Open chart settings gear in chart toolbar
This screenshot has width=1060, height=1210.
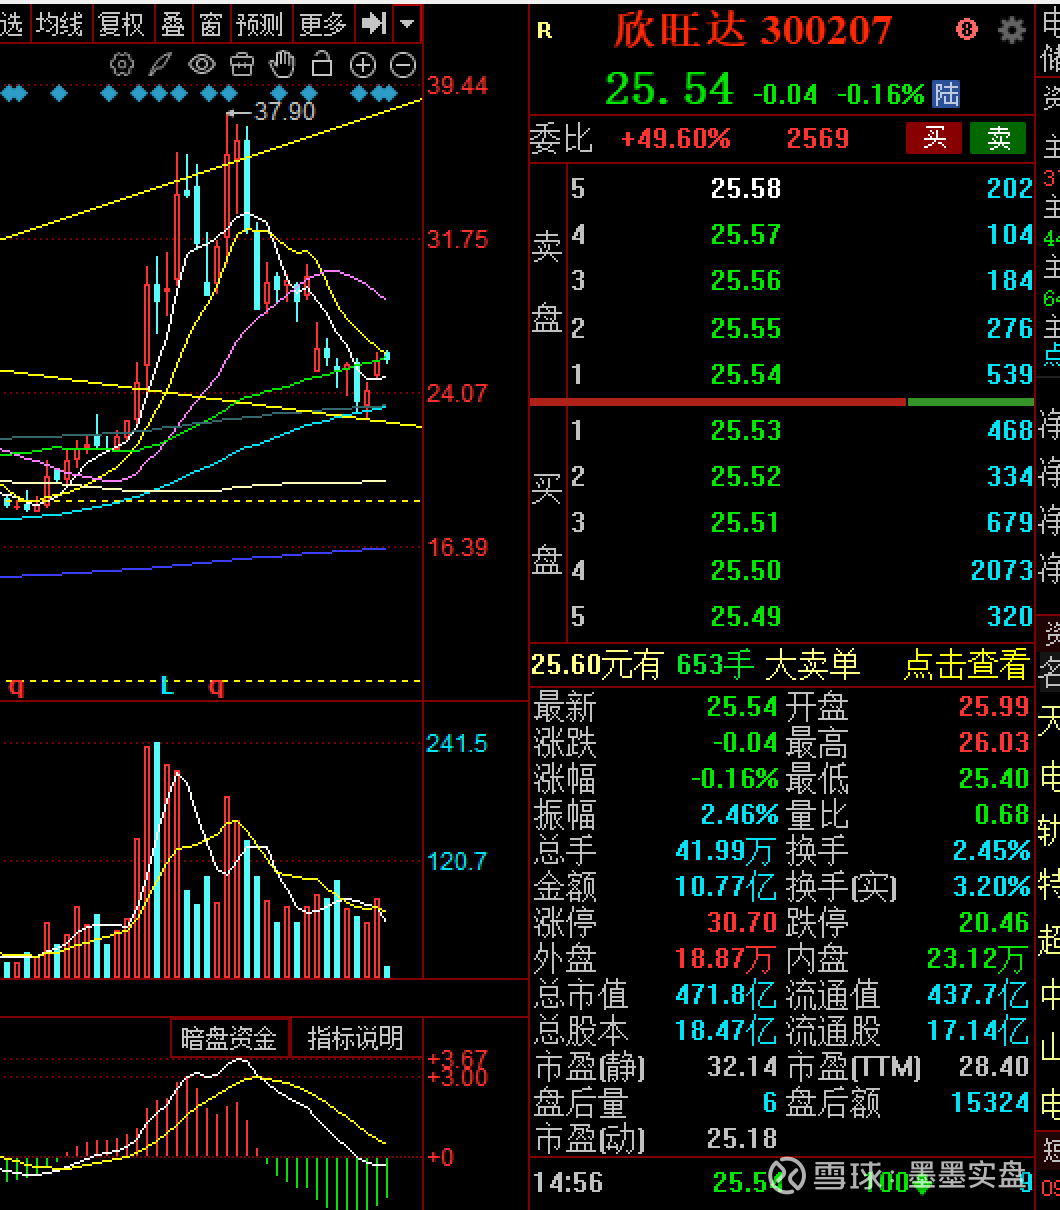point(122,66)
